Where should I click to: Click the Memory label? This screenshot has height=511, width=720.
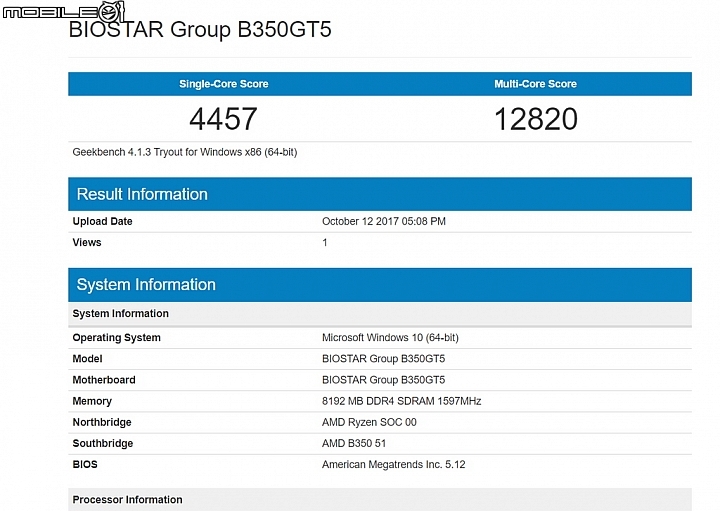[92, 401]
